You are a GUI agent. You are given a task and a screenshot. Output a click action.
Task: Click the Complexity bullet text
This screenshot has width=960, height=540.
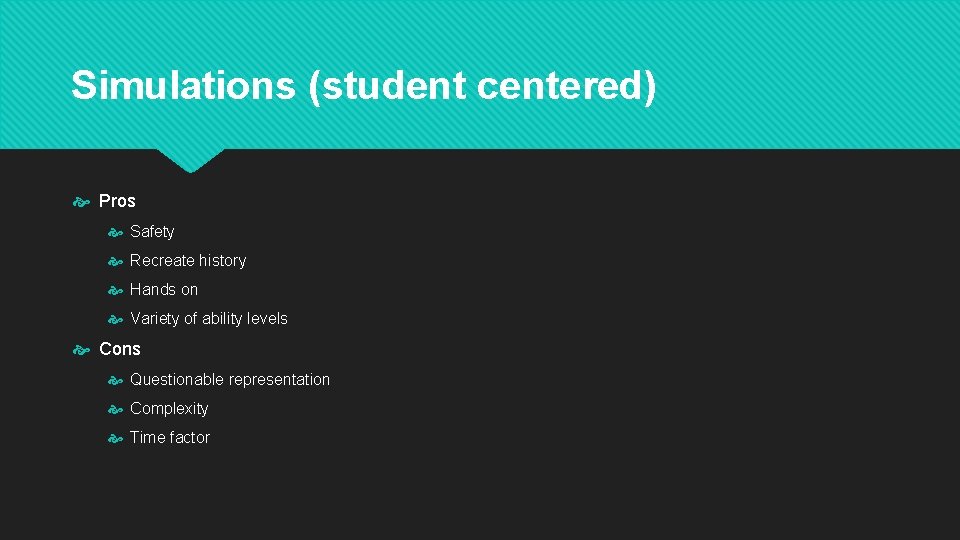click(x=169, y=409)
